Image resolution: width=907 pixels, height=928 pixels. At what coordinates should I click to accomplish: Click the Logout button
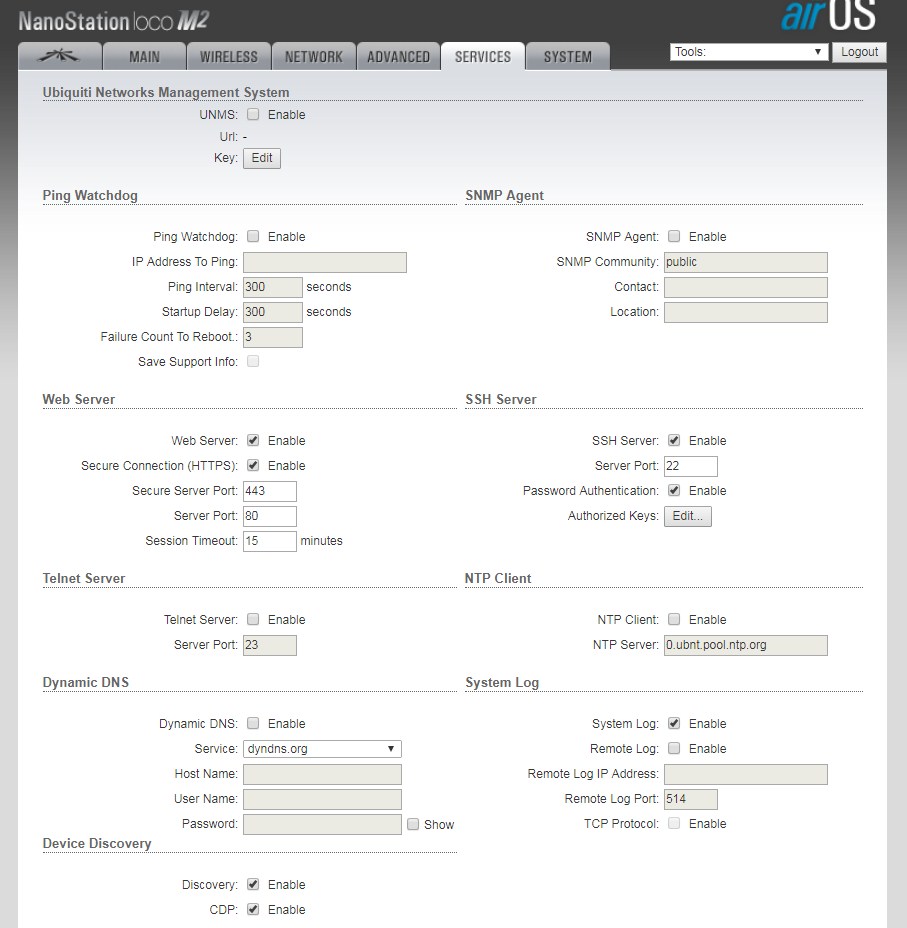click(x=859, y=51)
